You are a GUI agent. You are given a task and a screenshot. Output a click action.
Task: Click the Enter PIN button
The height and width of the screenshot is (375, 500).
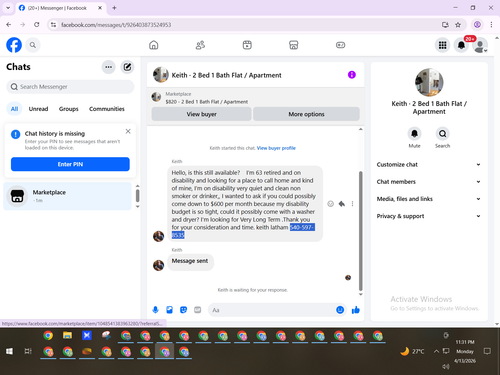[x=70, y=164]
